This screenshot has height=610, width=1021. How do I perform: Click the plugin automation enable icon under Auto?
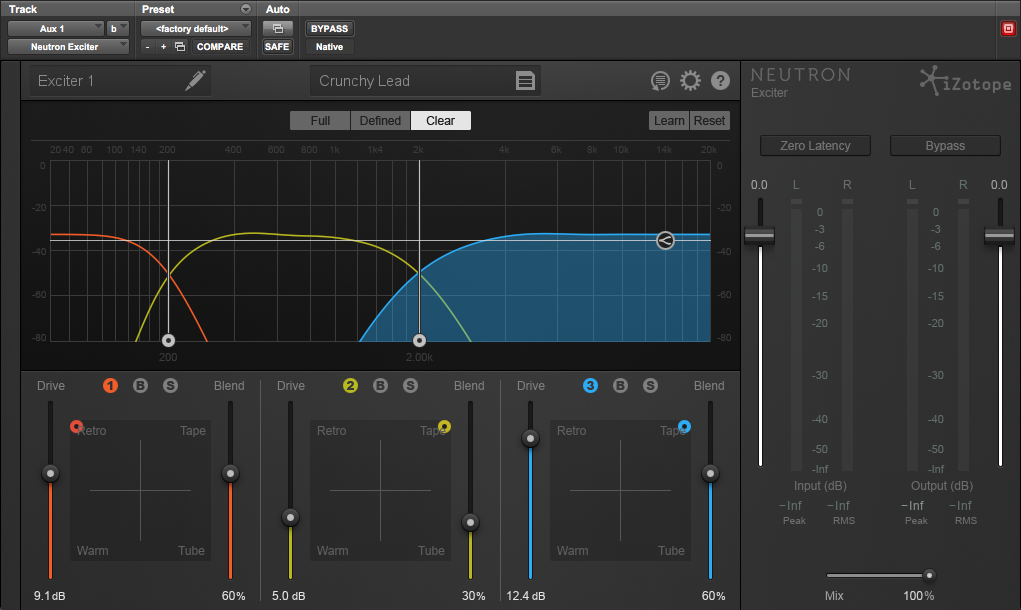pos(277,28)
